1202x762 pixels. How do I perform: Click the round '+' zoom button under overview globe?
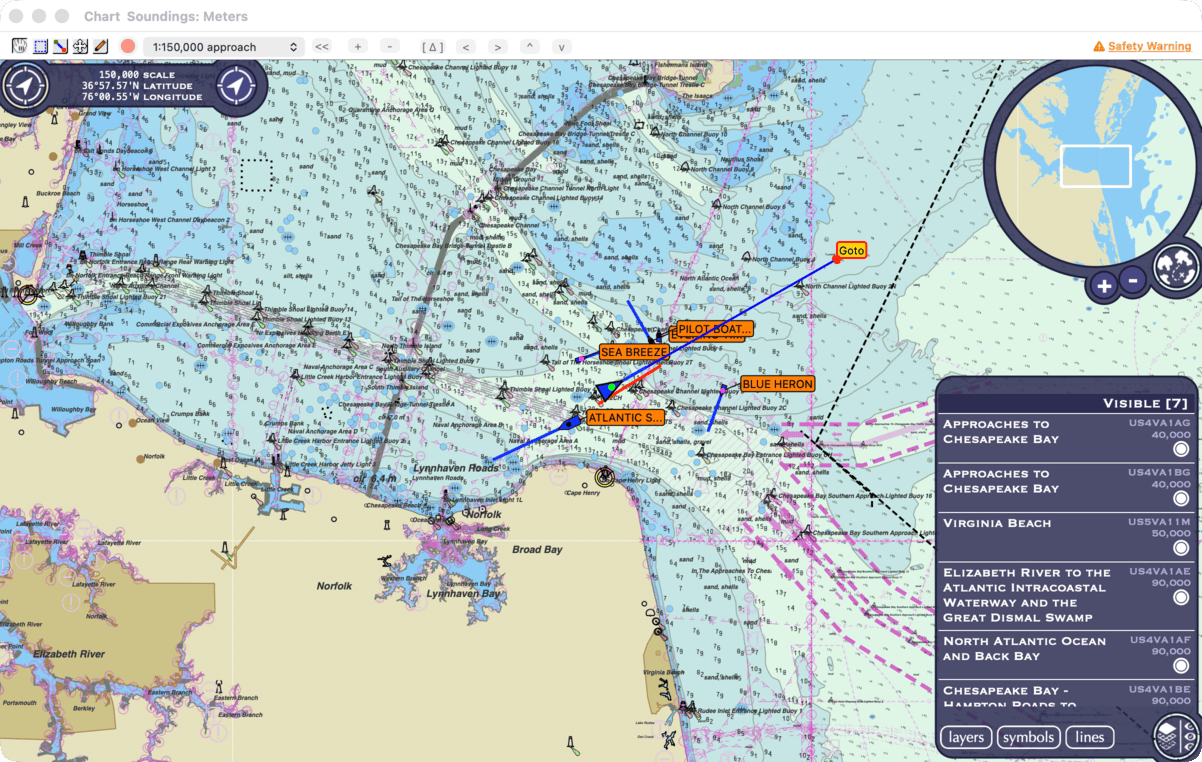(1103, 287)
